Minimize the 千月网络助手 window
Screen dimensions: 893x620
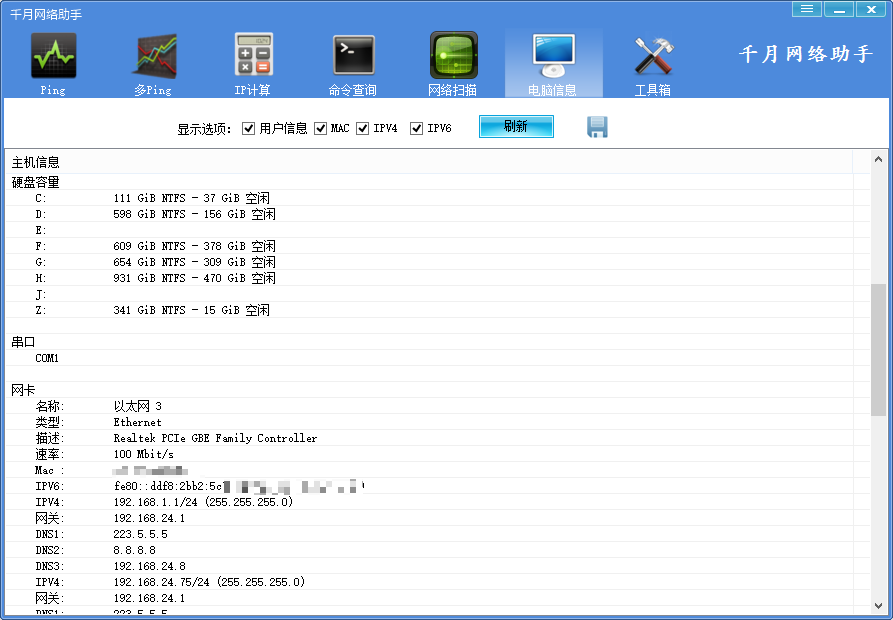click(839, 9)
